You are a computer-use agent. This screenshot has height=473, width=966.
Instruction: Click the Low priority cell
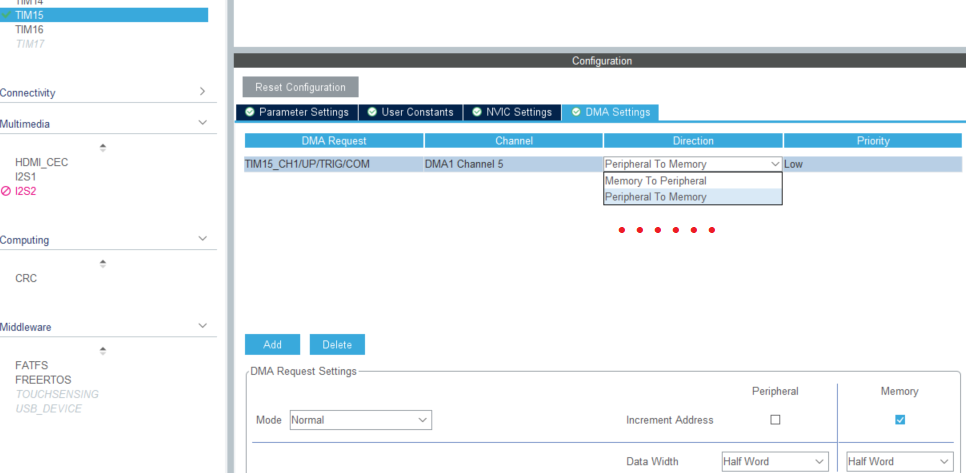point(872,164)
